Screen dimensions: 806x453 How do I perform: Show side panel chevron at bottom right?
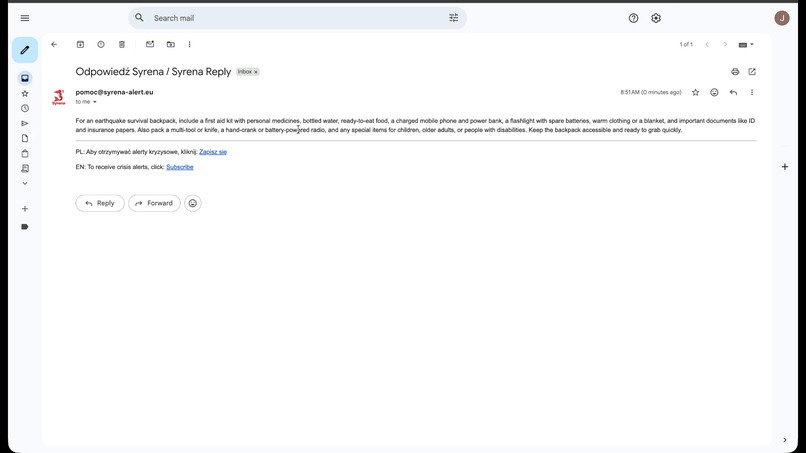pyautogui.click(x=785, y=440)
